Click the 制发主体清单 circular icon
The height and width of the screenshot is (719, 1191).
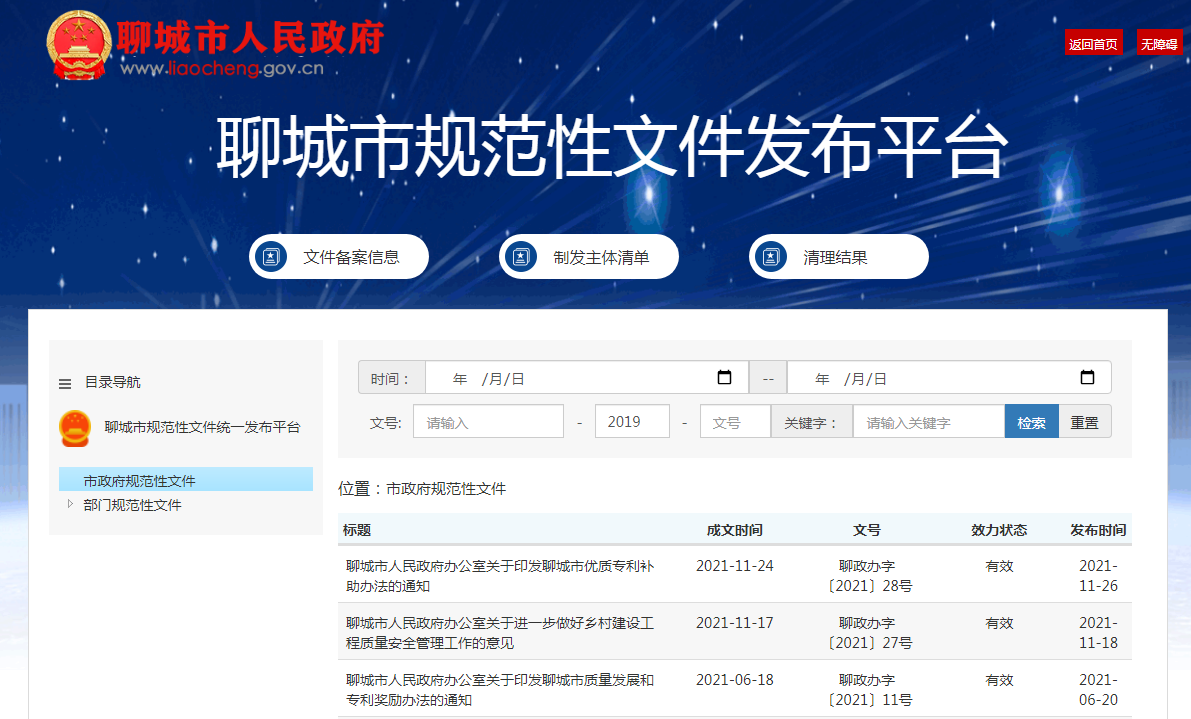[521, 256]
